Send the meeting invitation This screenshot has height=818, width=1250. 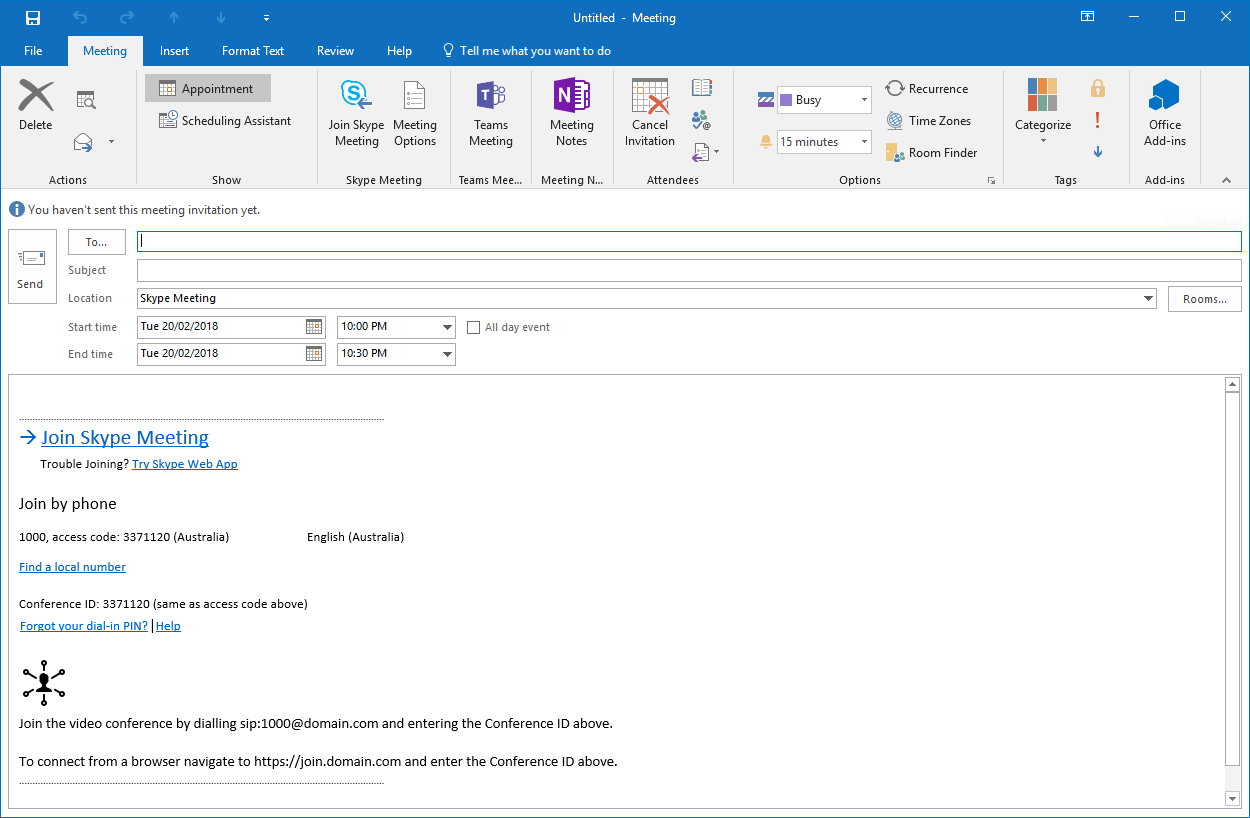(31, 266)
